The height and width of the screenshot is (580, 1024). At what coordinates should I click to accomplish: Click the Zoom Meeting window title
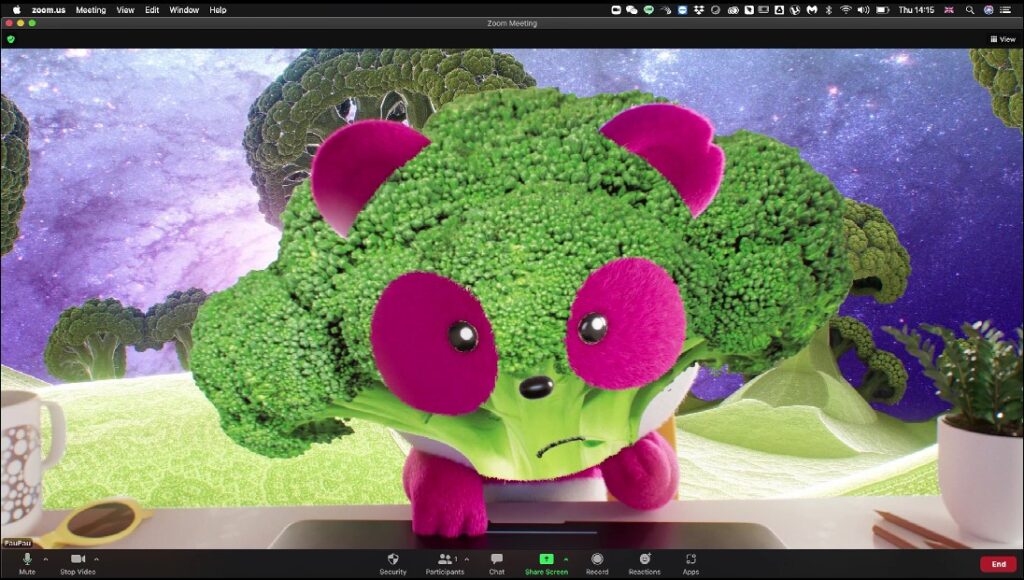512,24
